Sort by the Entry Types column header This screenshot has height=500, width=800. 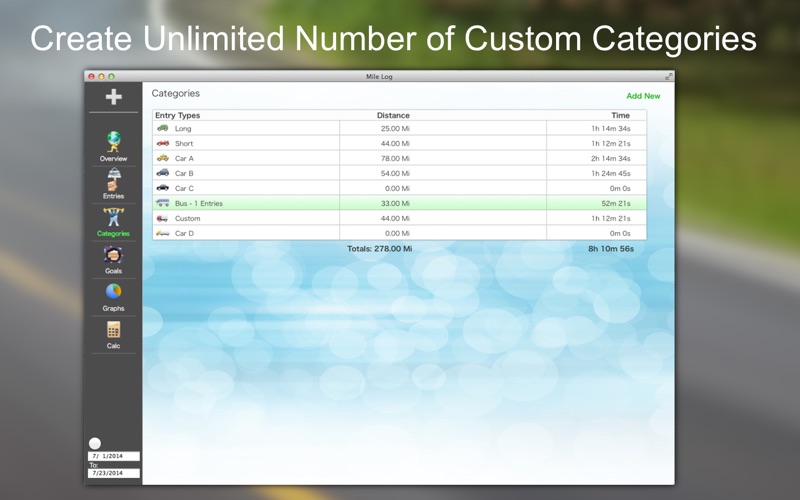178,116
